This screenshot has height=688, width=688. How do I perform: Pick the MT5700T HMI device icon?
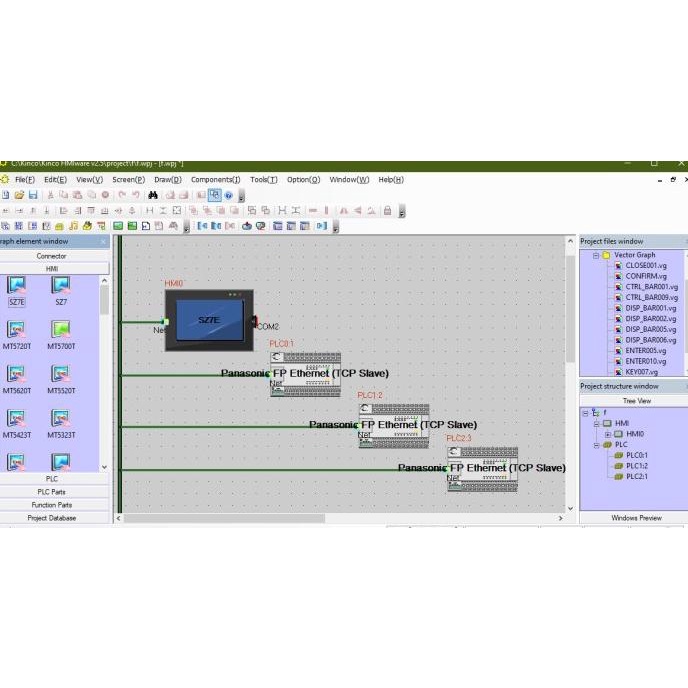tap(61, 330)
